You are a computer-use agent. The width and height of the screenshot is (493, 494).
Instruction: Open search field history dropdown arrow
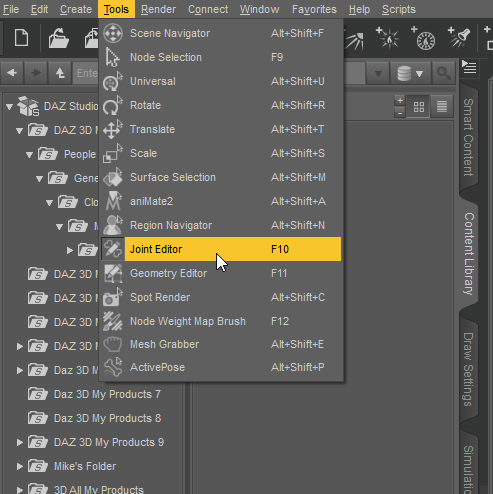(x=378, y=73)
